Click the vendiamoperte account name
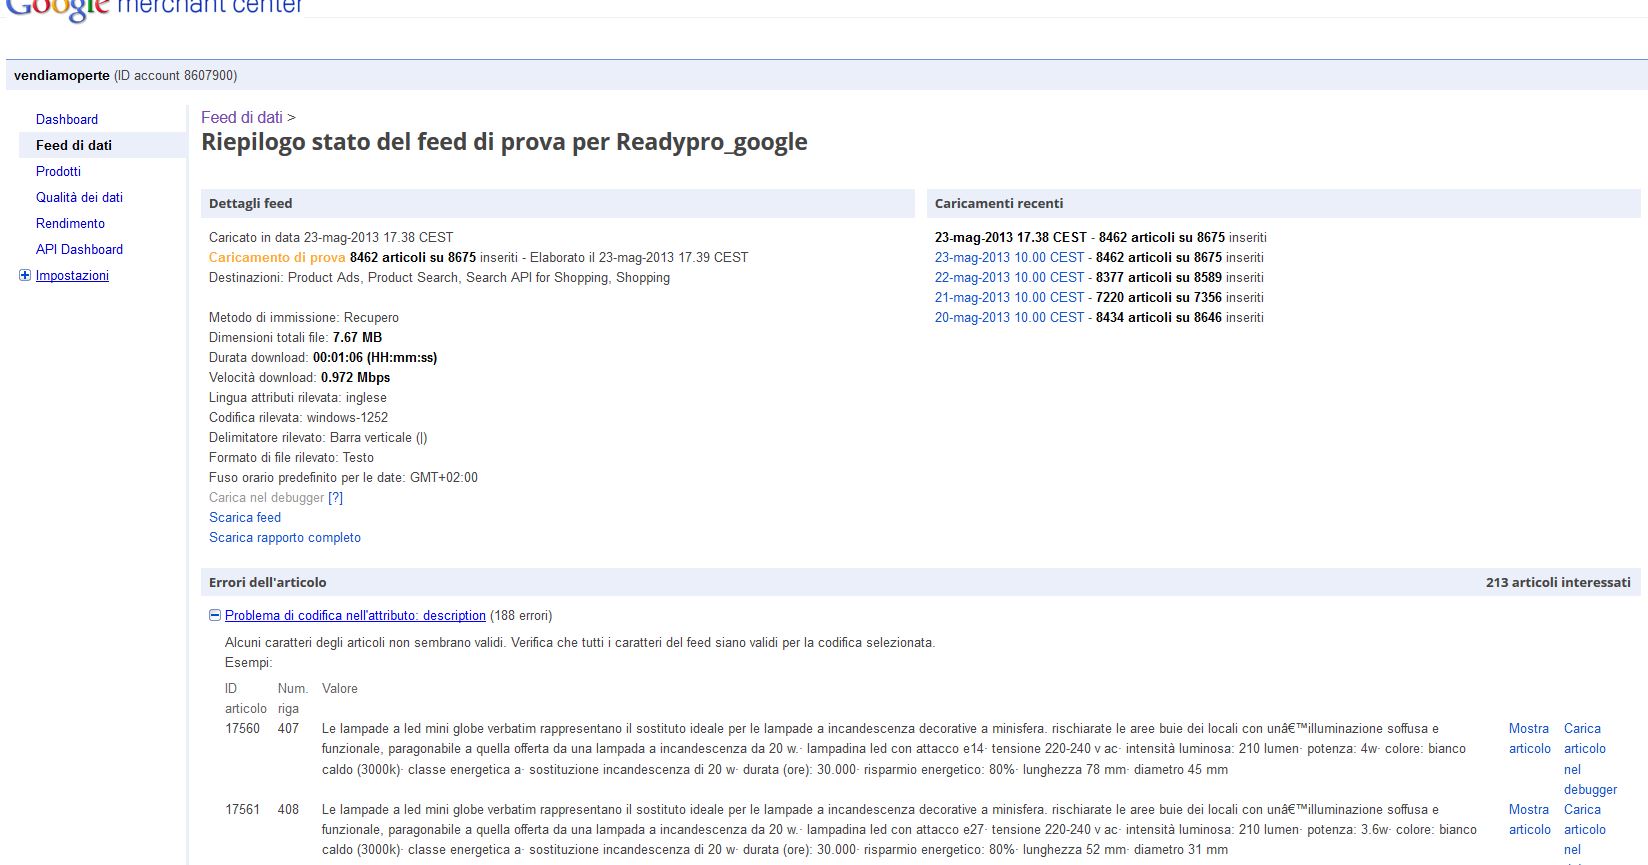 coord(62,75)
